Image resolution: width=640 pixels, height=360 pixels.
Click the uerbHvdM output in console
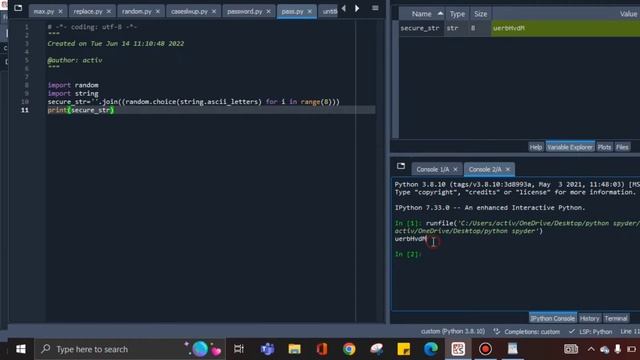pos(410,239)
